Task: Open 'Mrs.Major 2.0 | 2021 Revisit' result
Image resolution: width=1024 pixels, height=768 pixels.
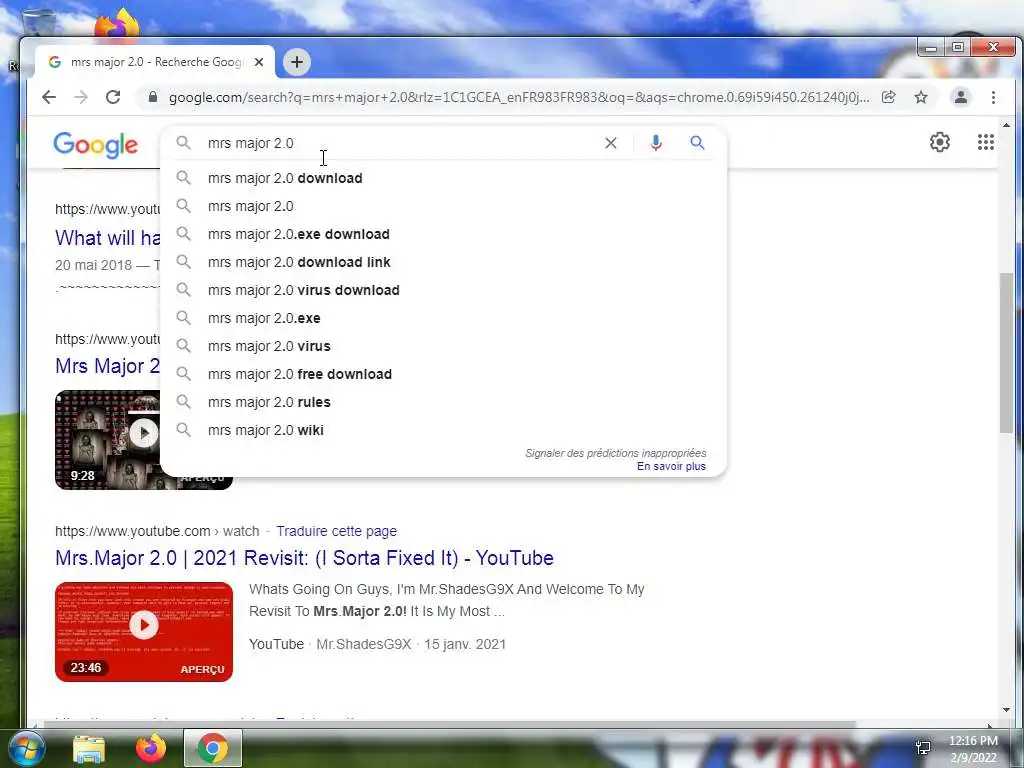Action: click(x=304, y=558)
